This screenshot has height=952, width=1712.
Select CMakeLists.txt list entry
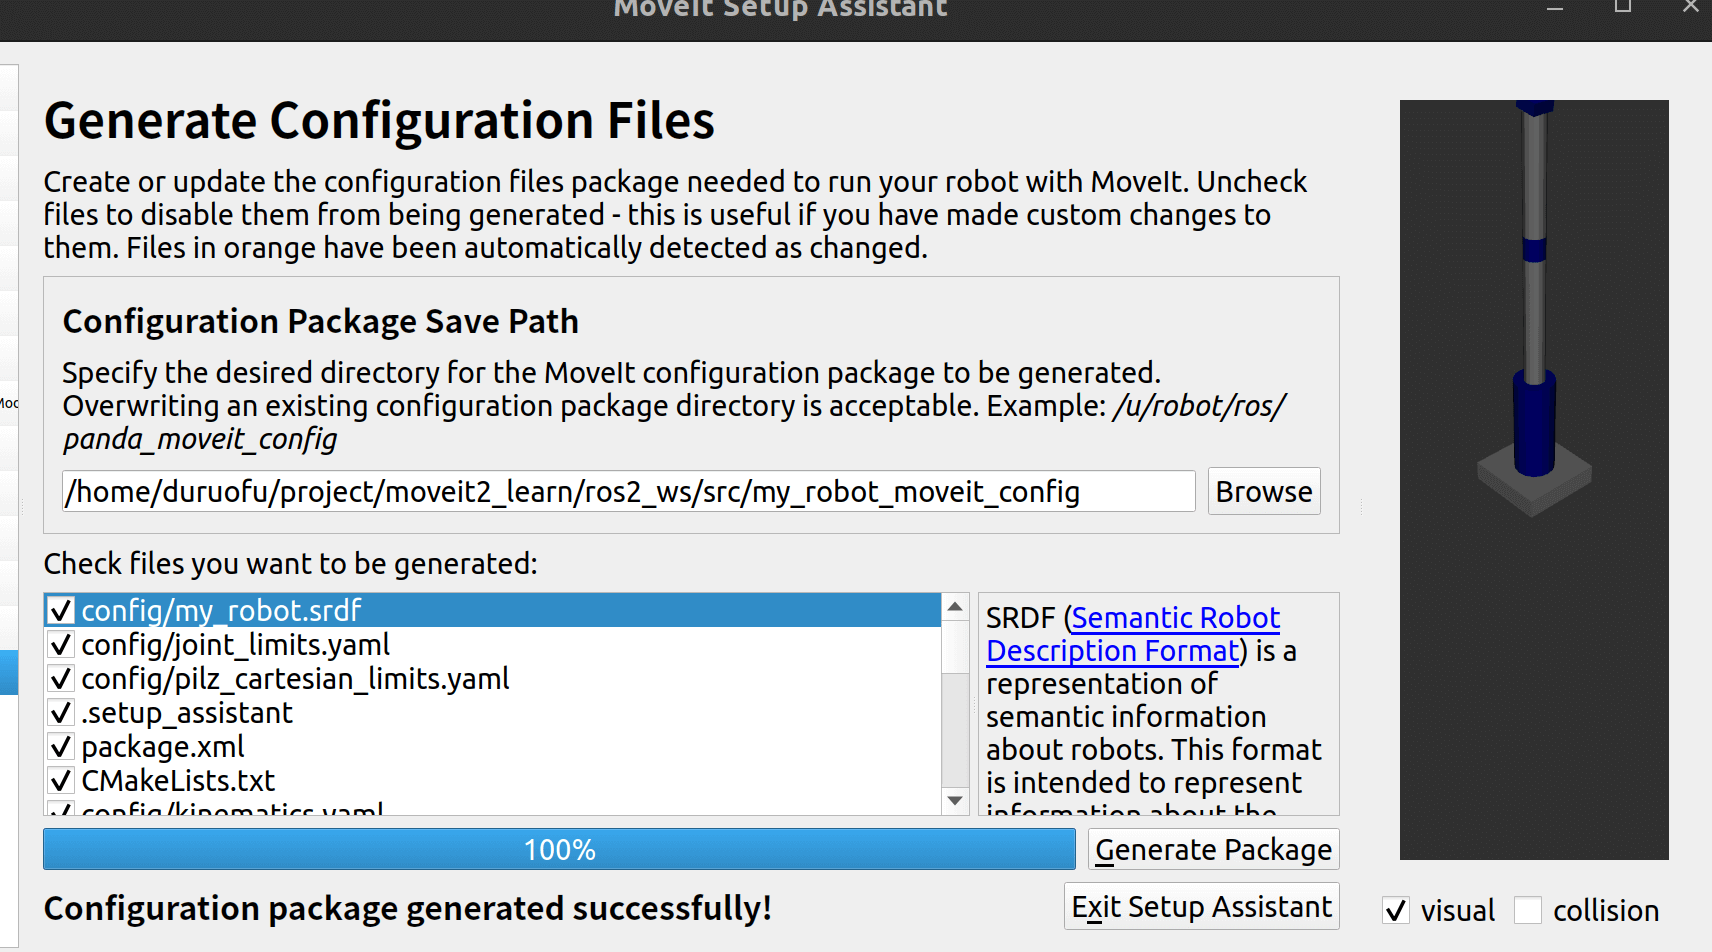point(178,780)
